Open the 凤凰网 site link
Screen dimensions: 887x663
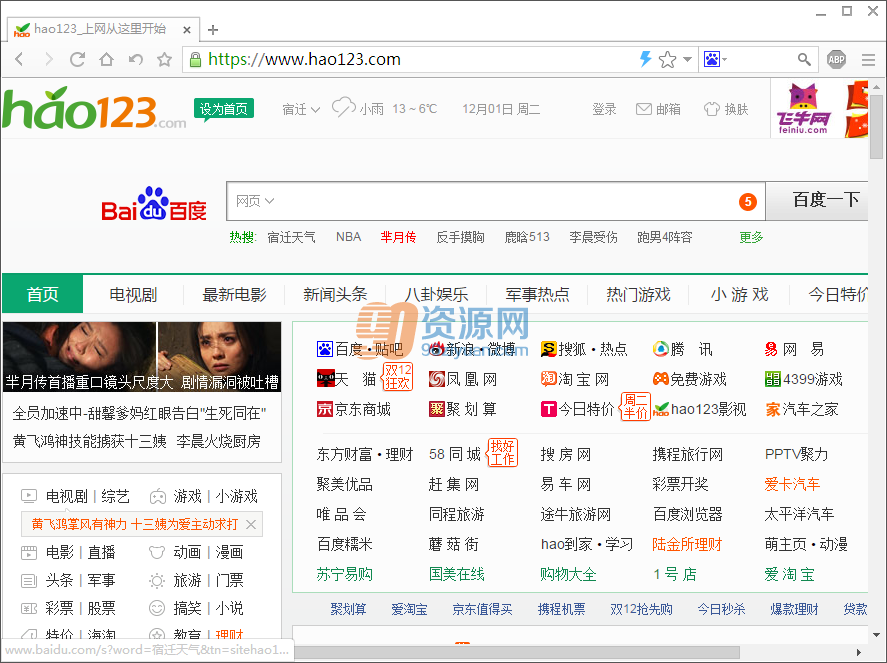(463, 379)
